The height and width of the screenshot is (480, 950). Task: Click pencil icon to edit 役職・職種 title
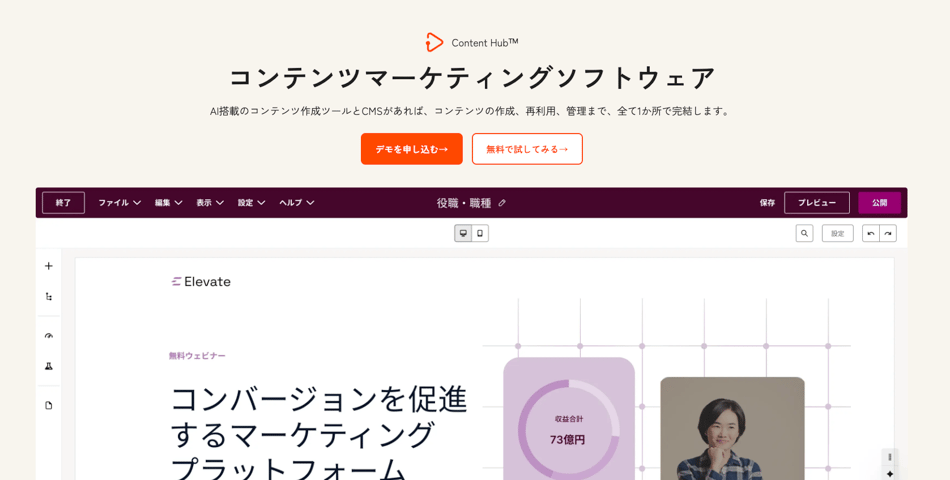click(x=502, y=203)
